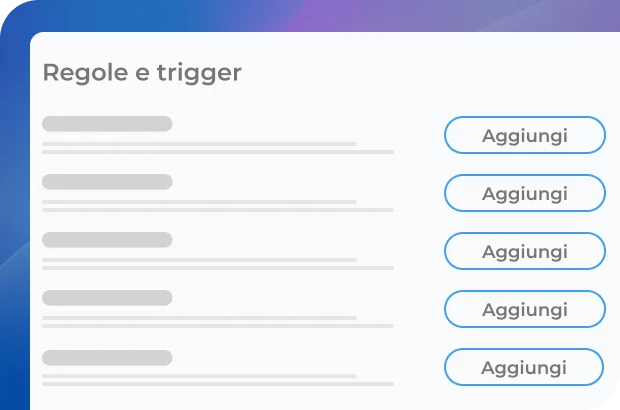The image size is (620, 410).
Task: Click the first Aggiungi button
Action: pos(524,135)
